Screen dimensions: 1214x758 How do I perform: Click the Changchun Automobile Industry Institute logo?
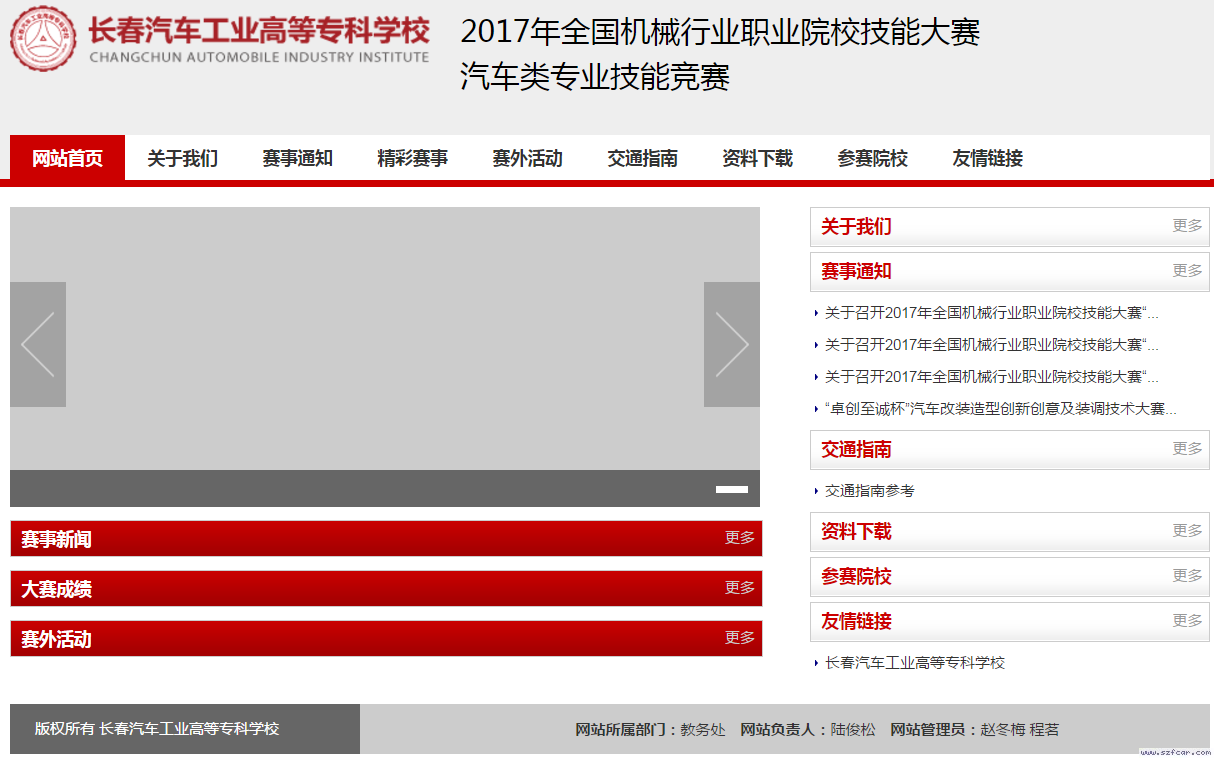click(42, 40)
